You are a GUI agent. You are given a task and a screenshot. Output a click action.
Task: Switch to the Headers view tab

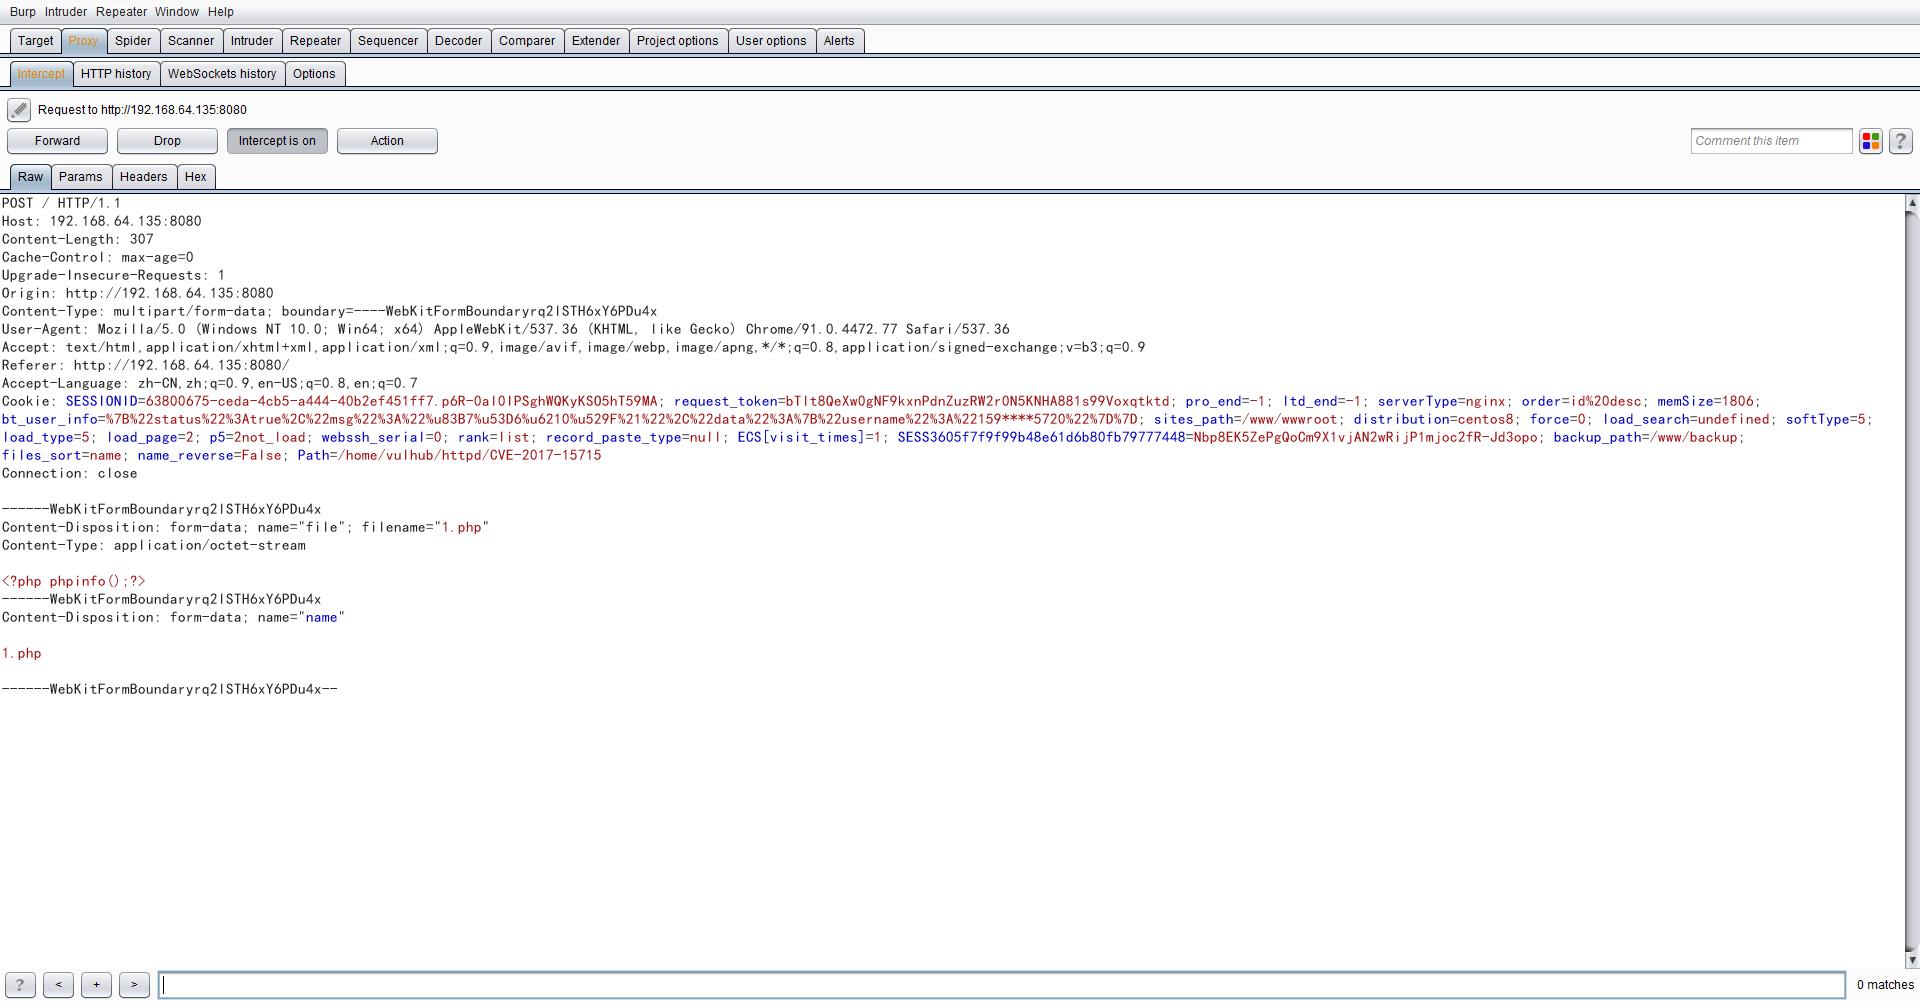[144, 177]
